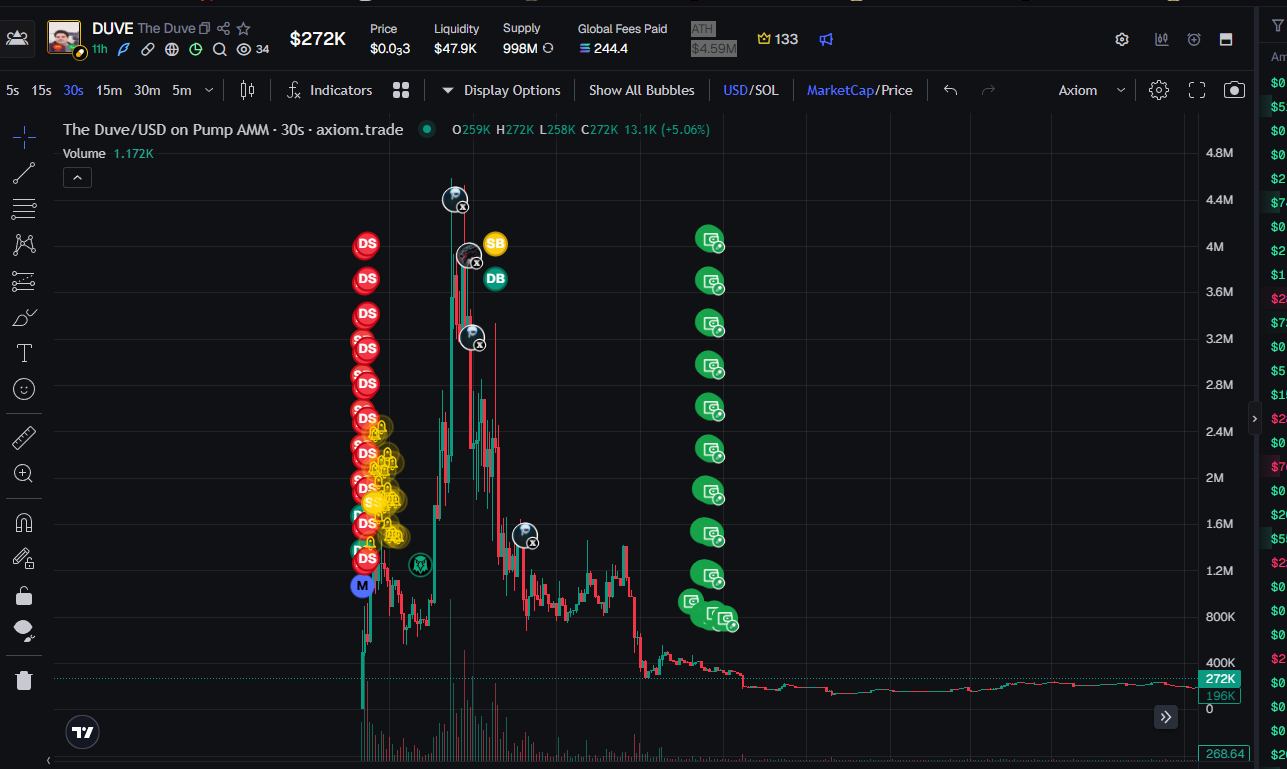
Task: Select the 5s timeframe
Action: pyautogui.click(x=12, y=90)
